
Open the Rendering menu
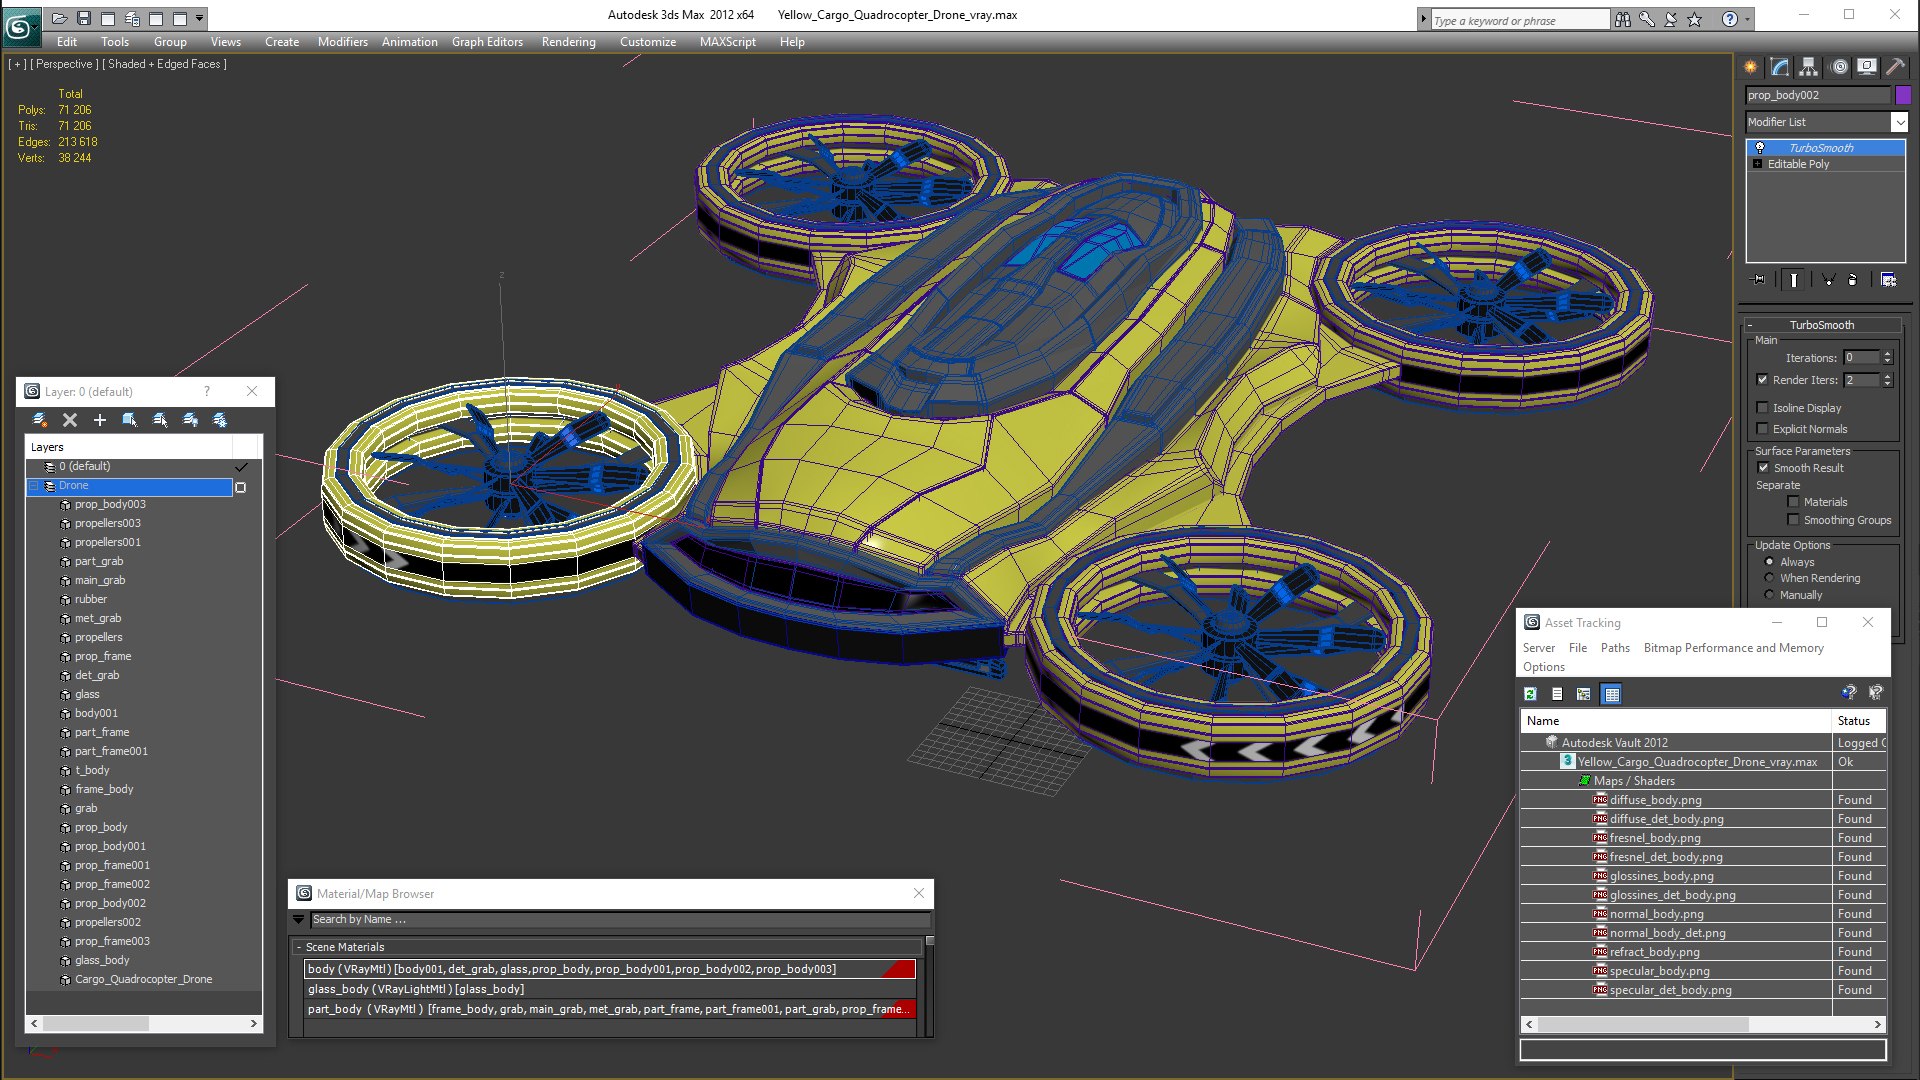click(x=568, y=42)
